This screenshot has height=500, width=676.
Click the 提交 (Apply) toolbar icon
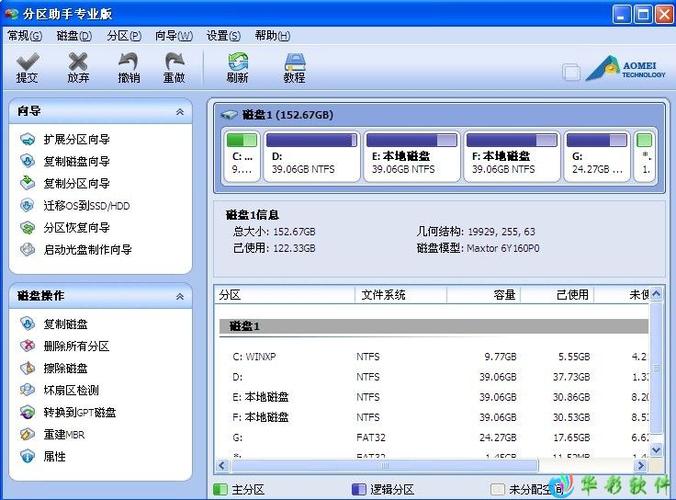coord(27,67)
